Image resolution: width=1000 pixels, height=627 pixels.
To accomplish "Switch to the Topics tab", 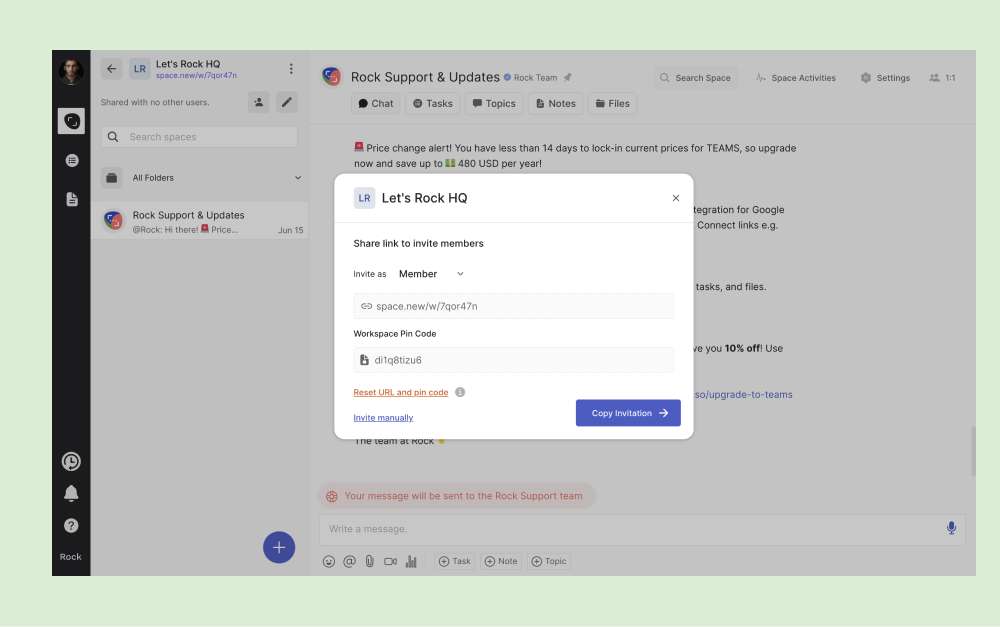I will coord(494,103).
